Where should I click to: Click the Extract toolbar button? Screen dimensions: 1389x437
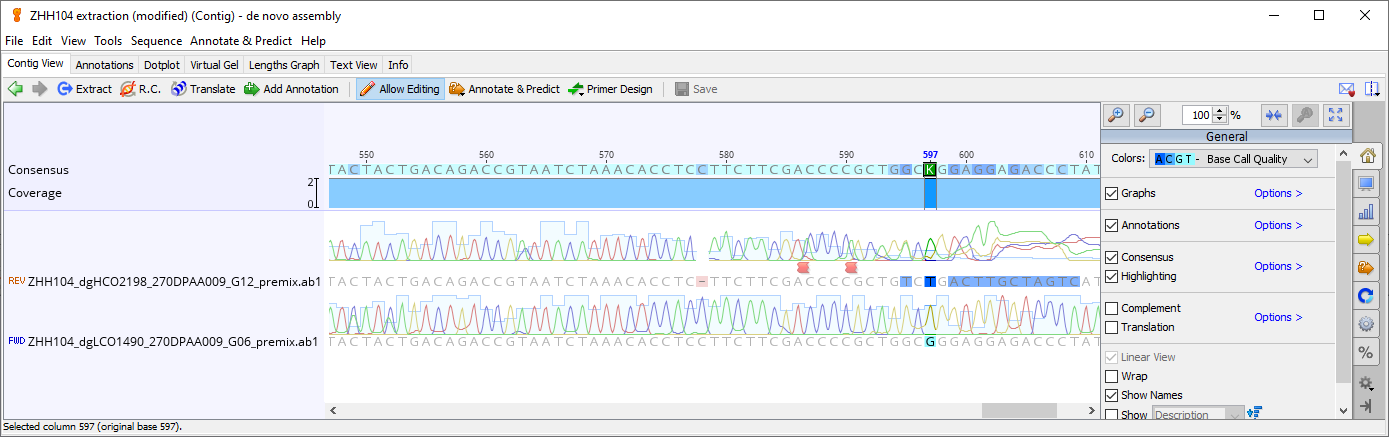pos(84,89)
